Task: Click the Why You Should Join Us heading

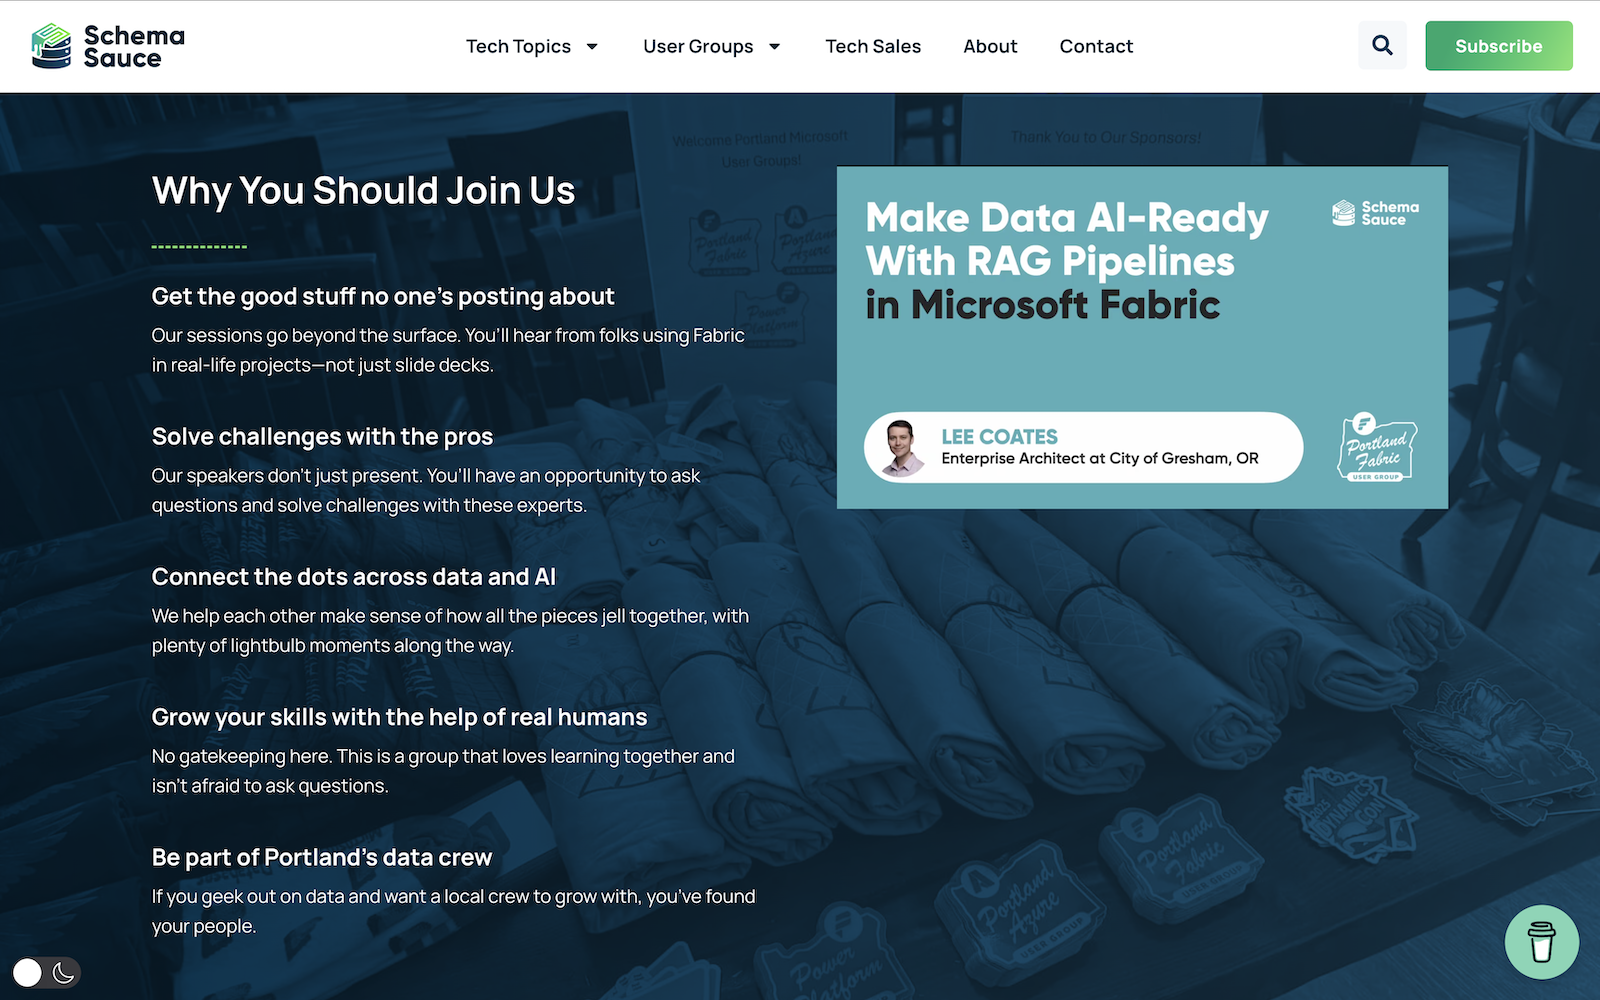Action: [363, 191]
